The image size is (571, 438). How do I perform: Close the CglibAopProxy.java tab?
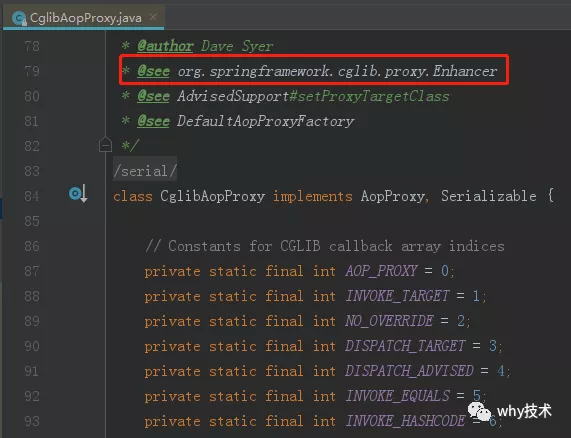click(153, 17)
